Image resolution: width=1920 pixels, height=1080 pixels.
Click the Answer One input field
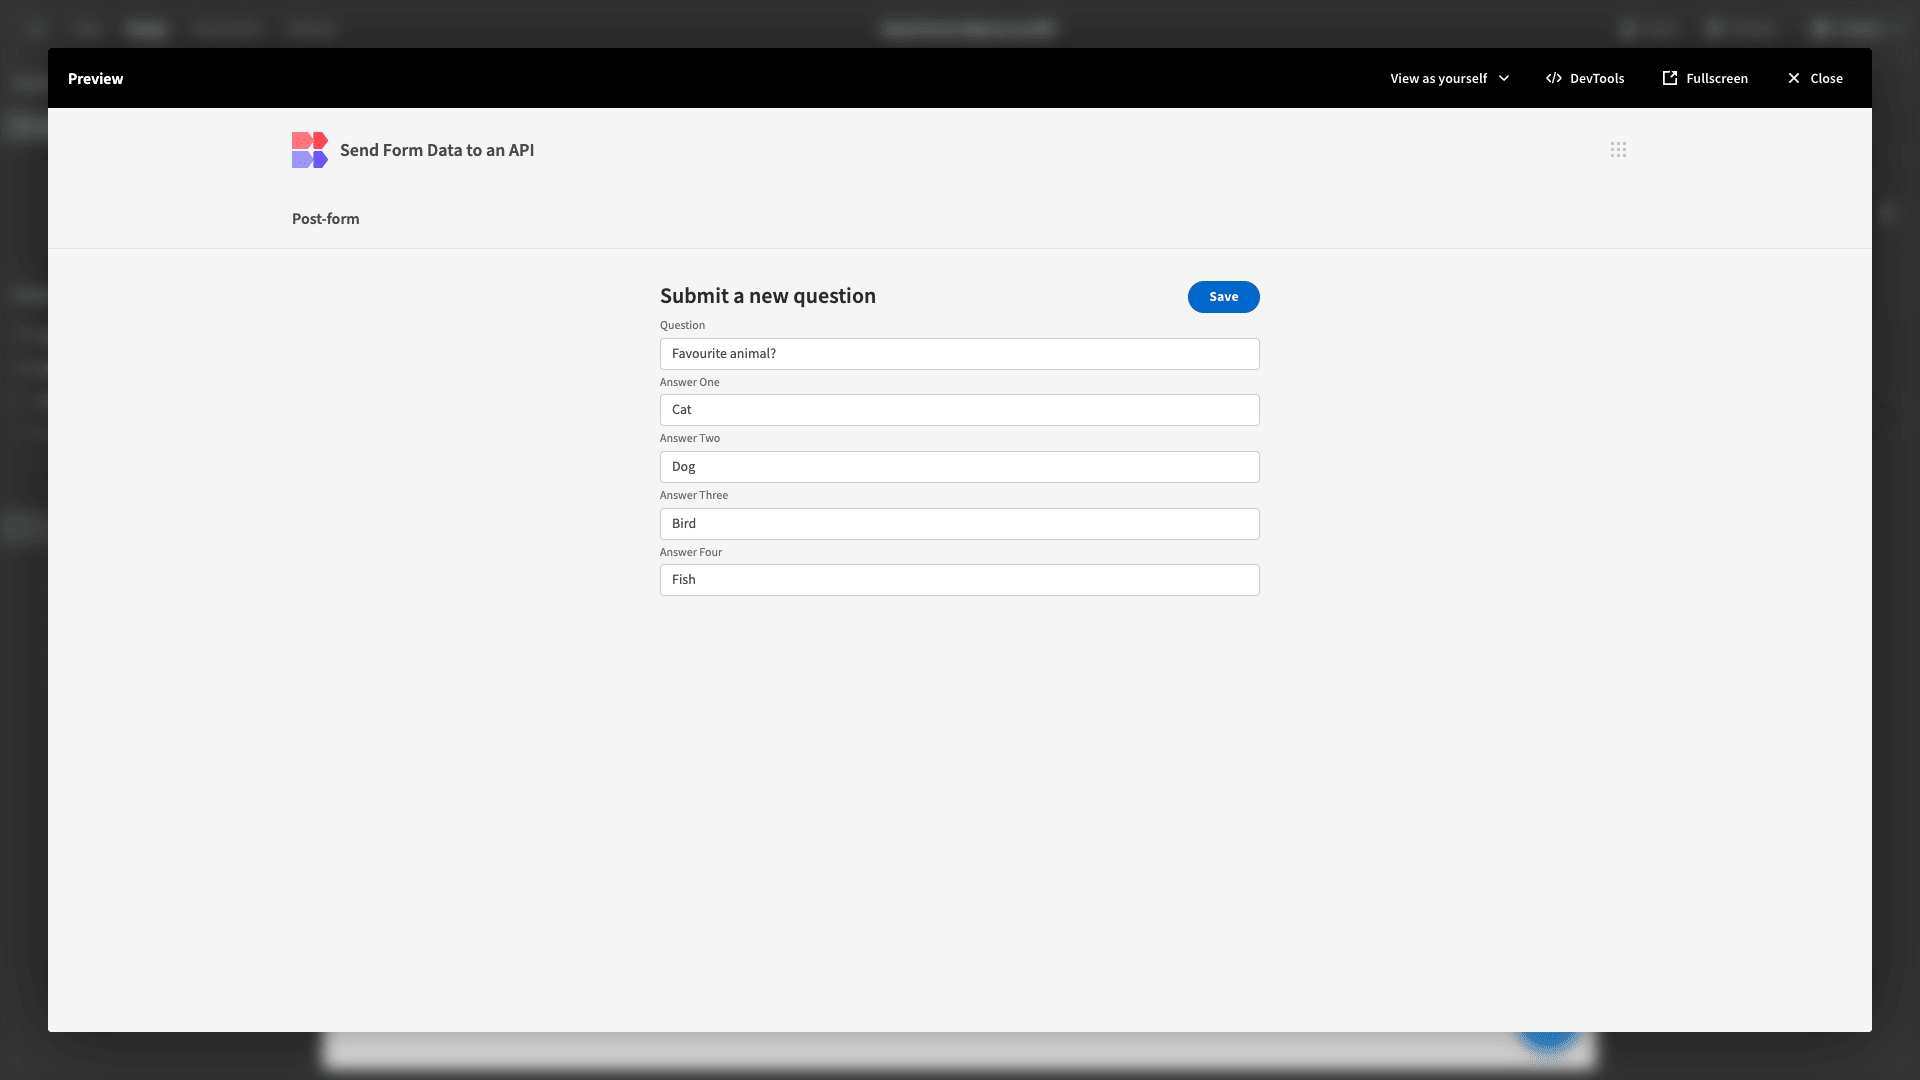(x=959, y=409)
